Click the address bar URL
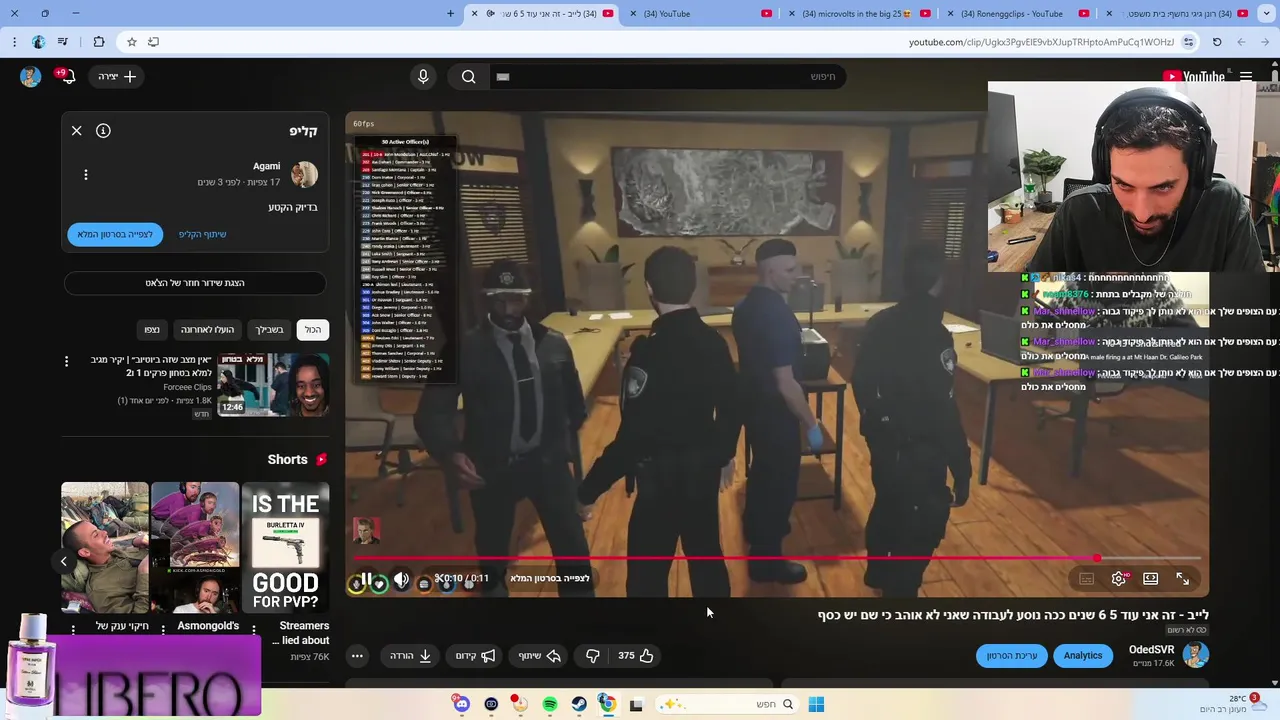1280x720 pixels. [1041, 42]
